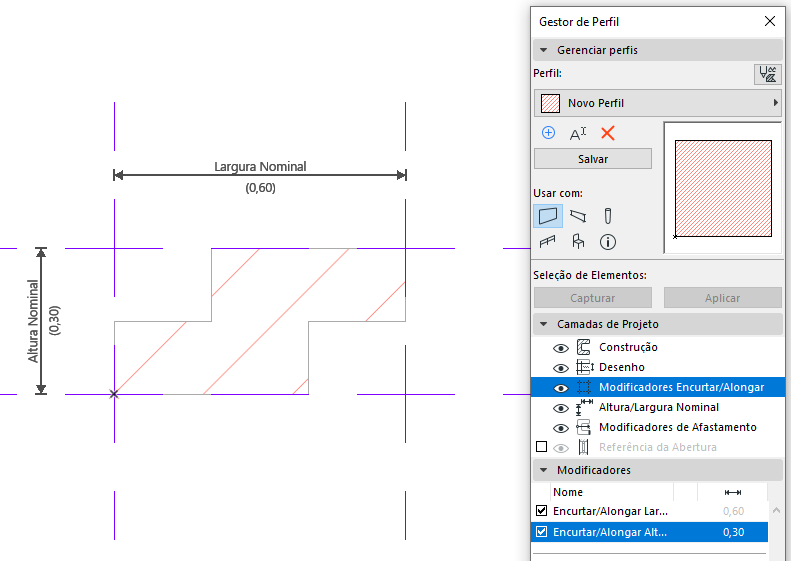Viewport: 791px width, 561px height.
Task: Collapse the Modificadores section
Action: [543, 470]
